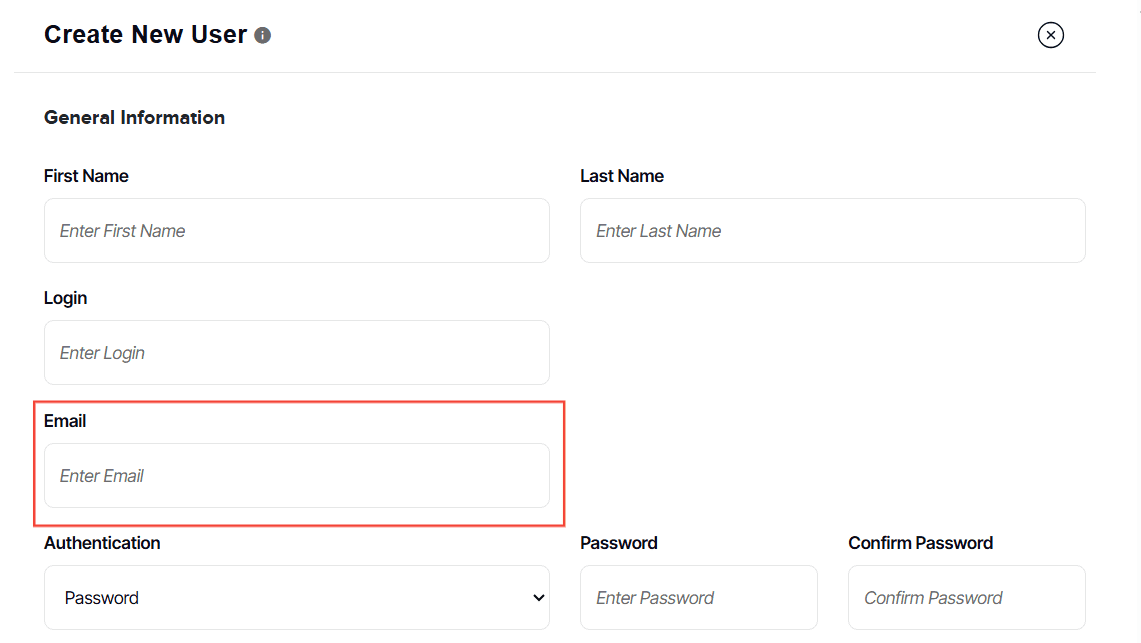The height and width of the screenshot is (643, 1141).
Task: Click the Password label above its field
Action: click(x=619, y=543)
